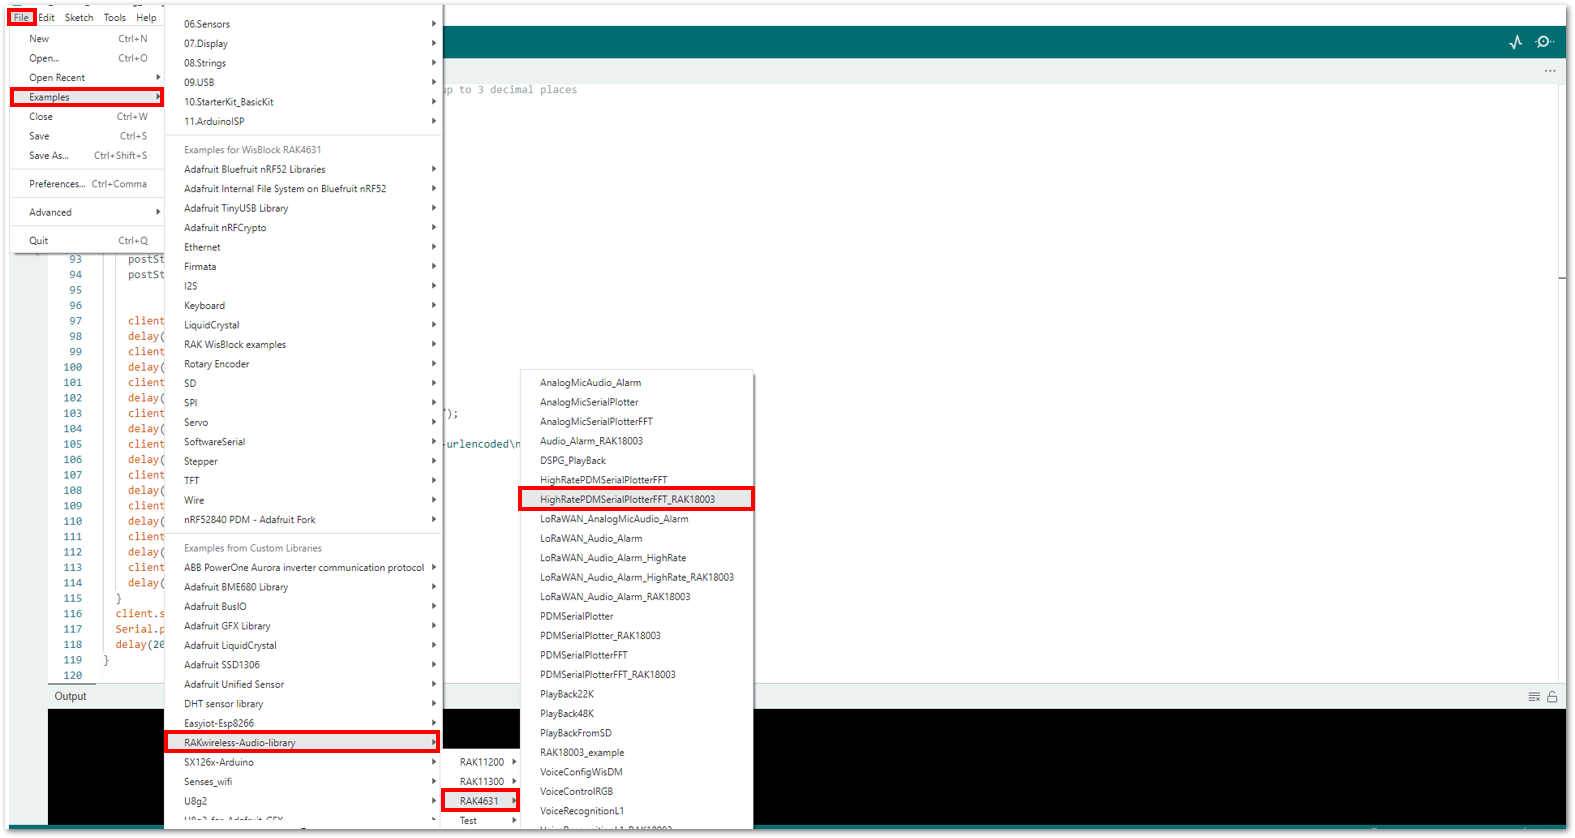Expand 10.StarterKit_BasicKit examples
The height and width of the screenshot is (838, 1575).
coord(304,102)
